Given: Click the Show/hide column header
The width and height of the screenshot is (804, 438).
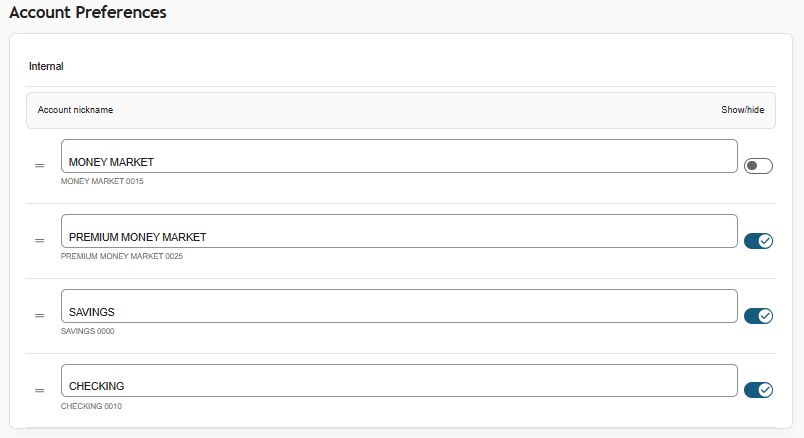Looking at the screenshot, I should [742, 110].
